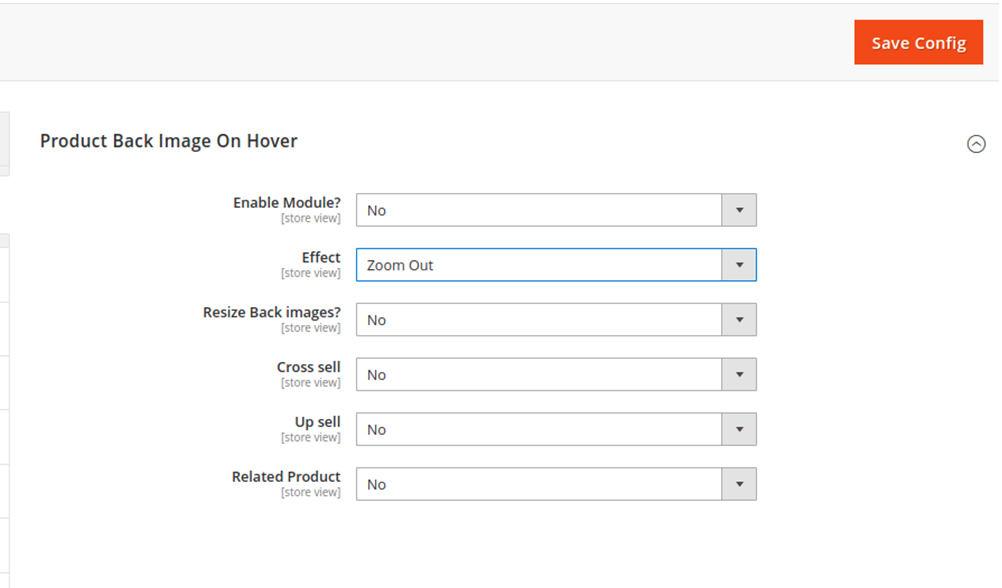Click the arrow icon on the Effect select
The width and height of the screenshot is (1002, 588).
tap(739, 265)
